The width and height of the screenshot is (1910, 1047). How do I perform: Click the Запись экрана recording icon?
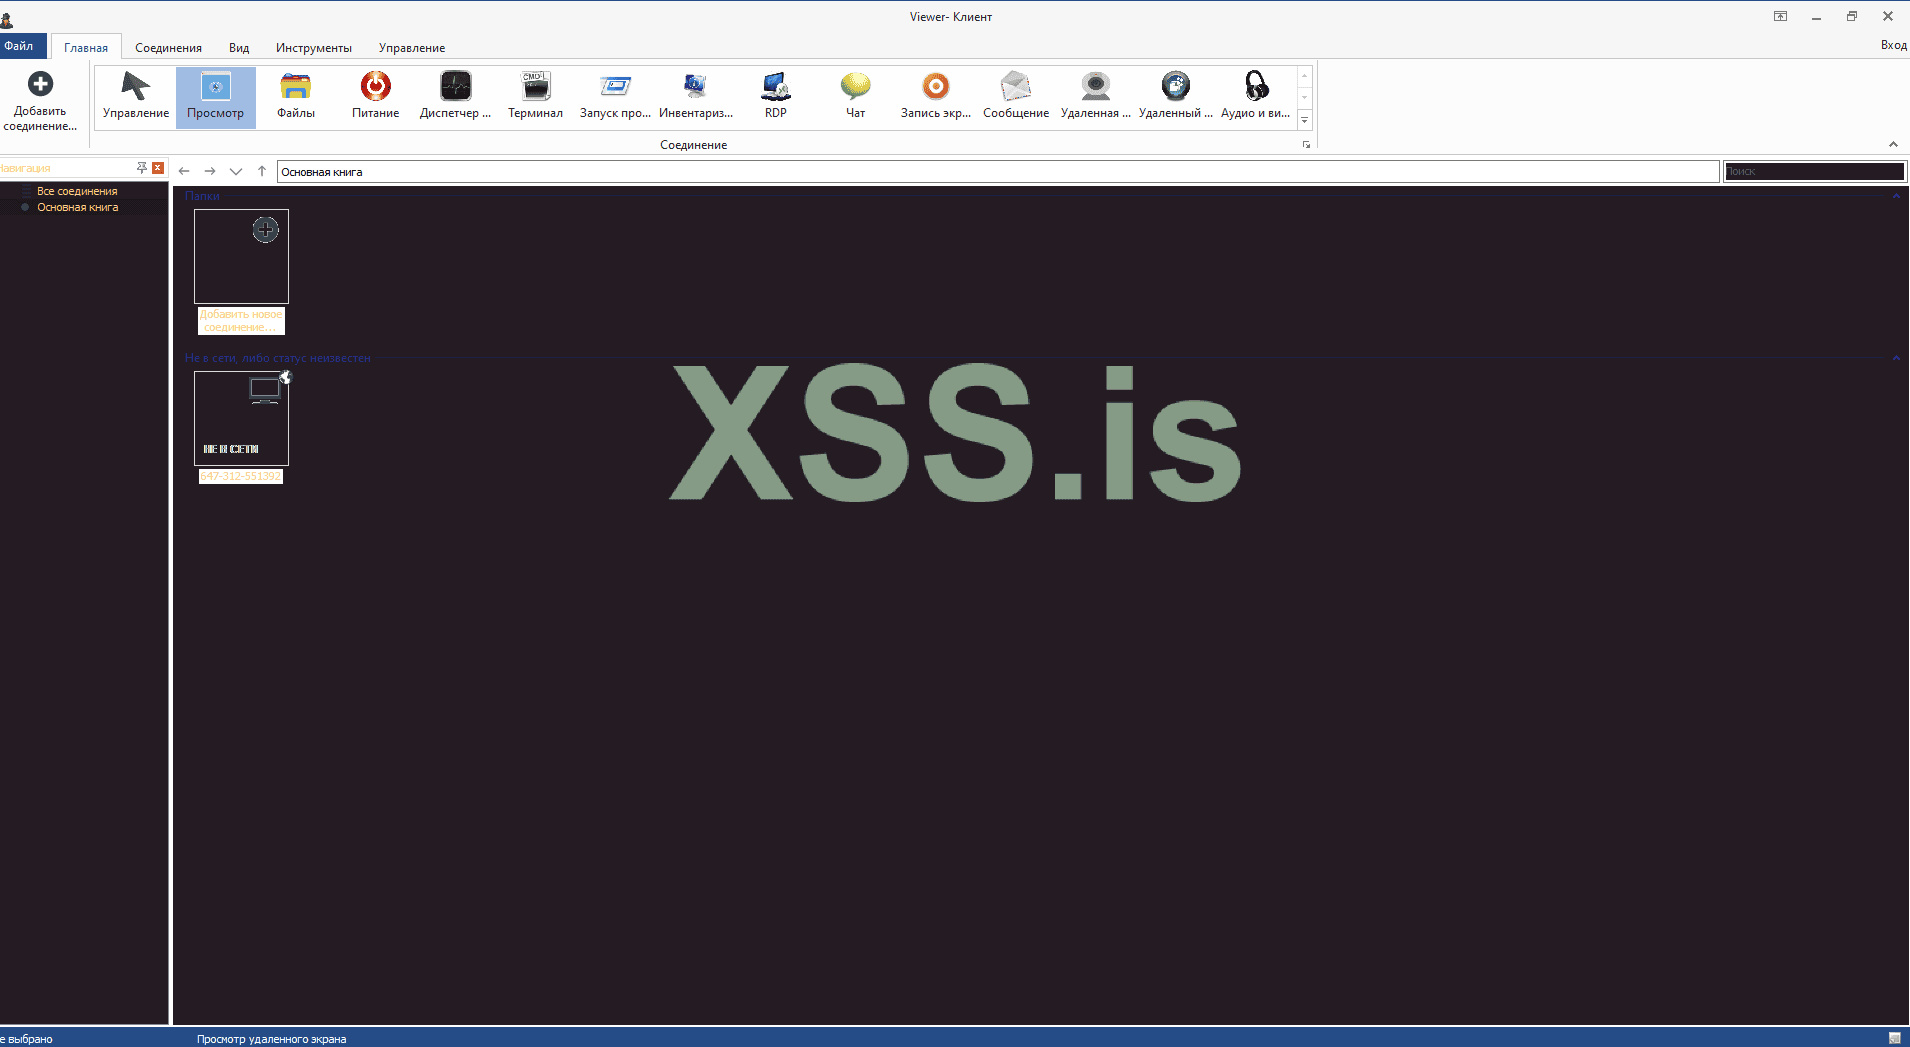coord(936,97)
